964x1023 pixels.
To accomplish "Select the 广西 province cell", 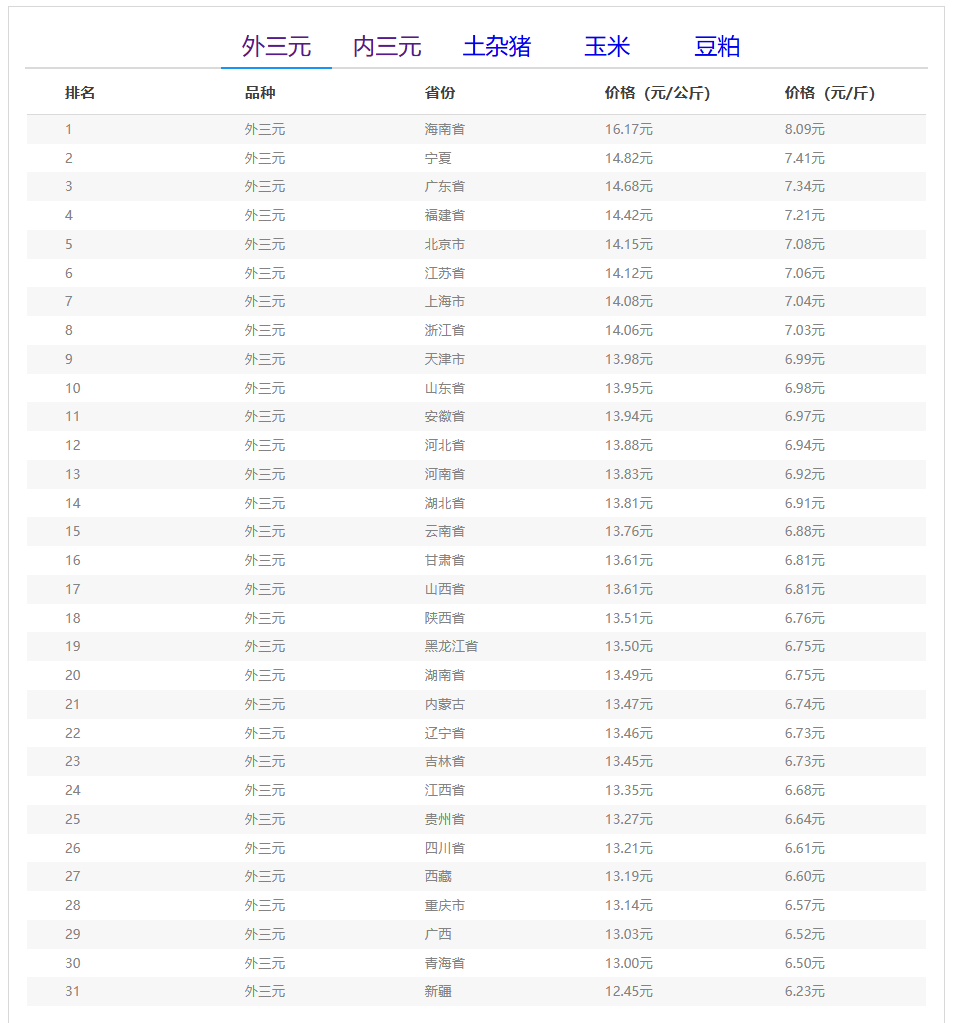I will [x=438, y=934].
